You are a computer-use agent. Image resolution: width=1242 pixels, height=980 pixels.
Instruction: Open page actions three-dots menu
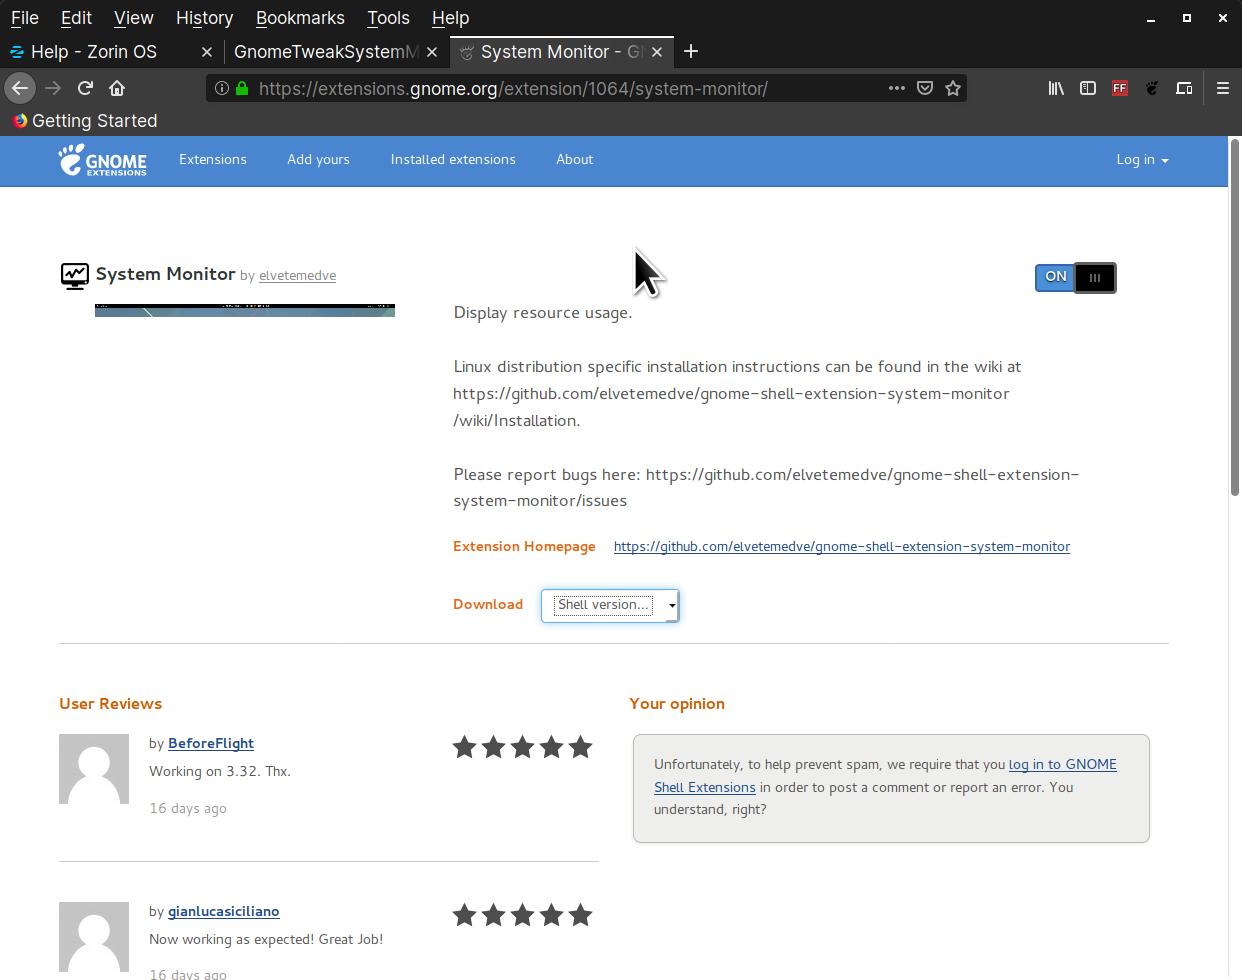pos(897,88)
